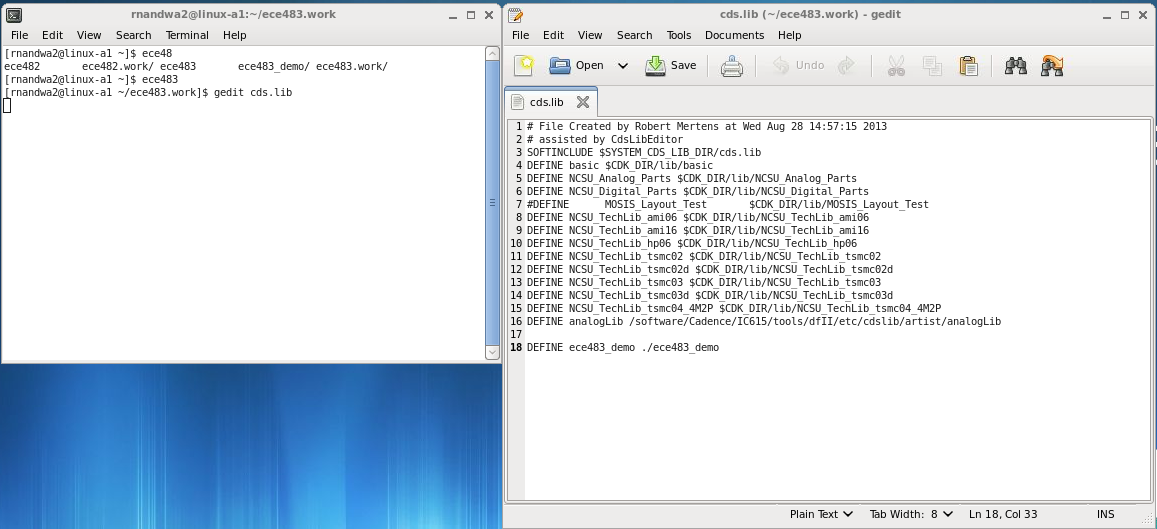
Task: Print the current document
Action: click(732, 66)
